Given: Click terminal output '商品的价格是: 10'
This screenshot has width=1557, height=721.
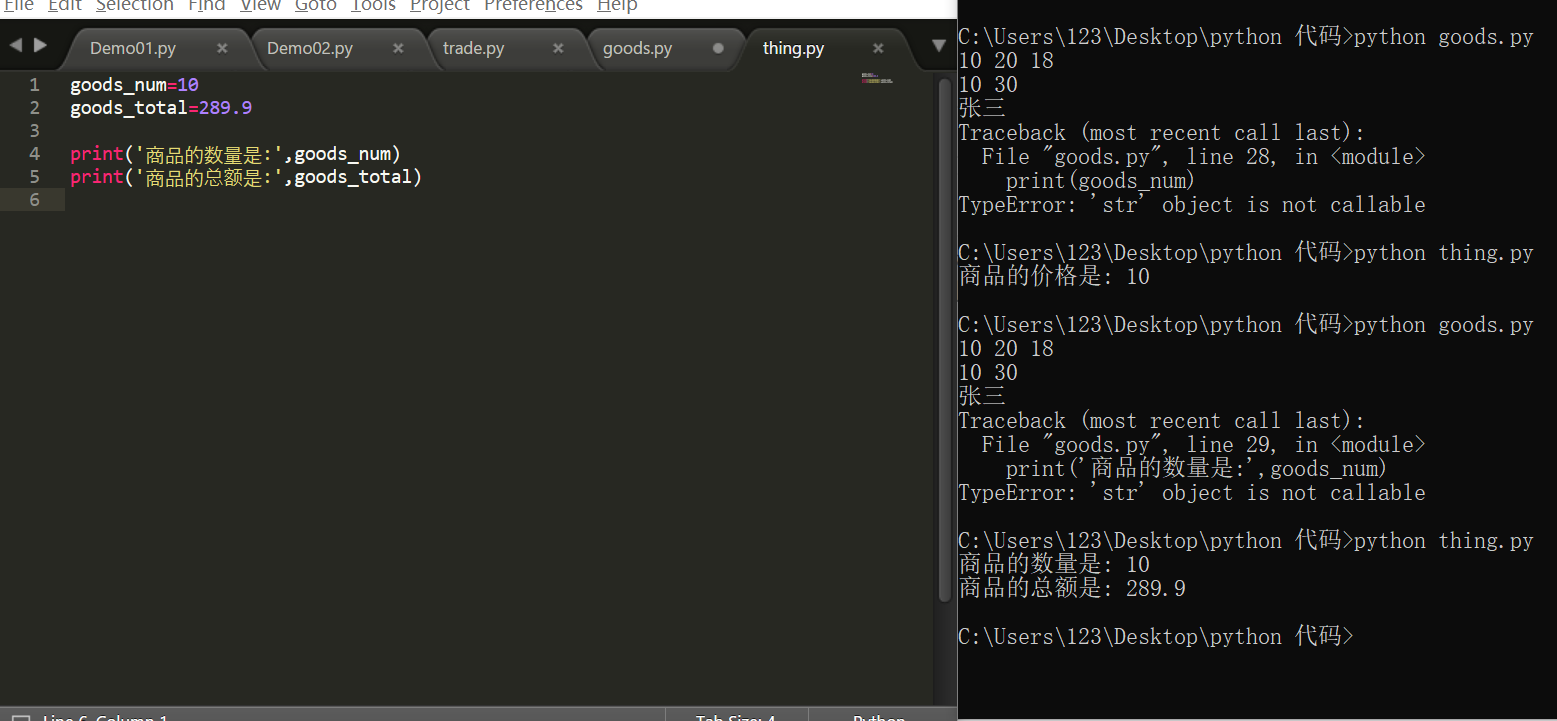Looking at the screenshot, I should (x=1054, y=277).
